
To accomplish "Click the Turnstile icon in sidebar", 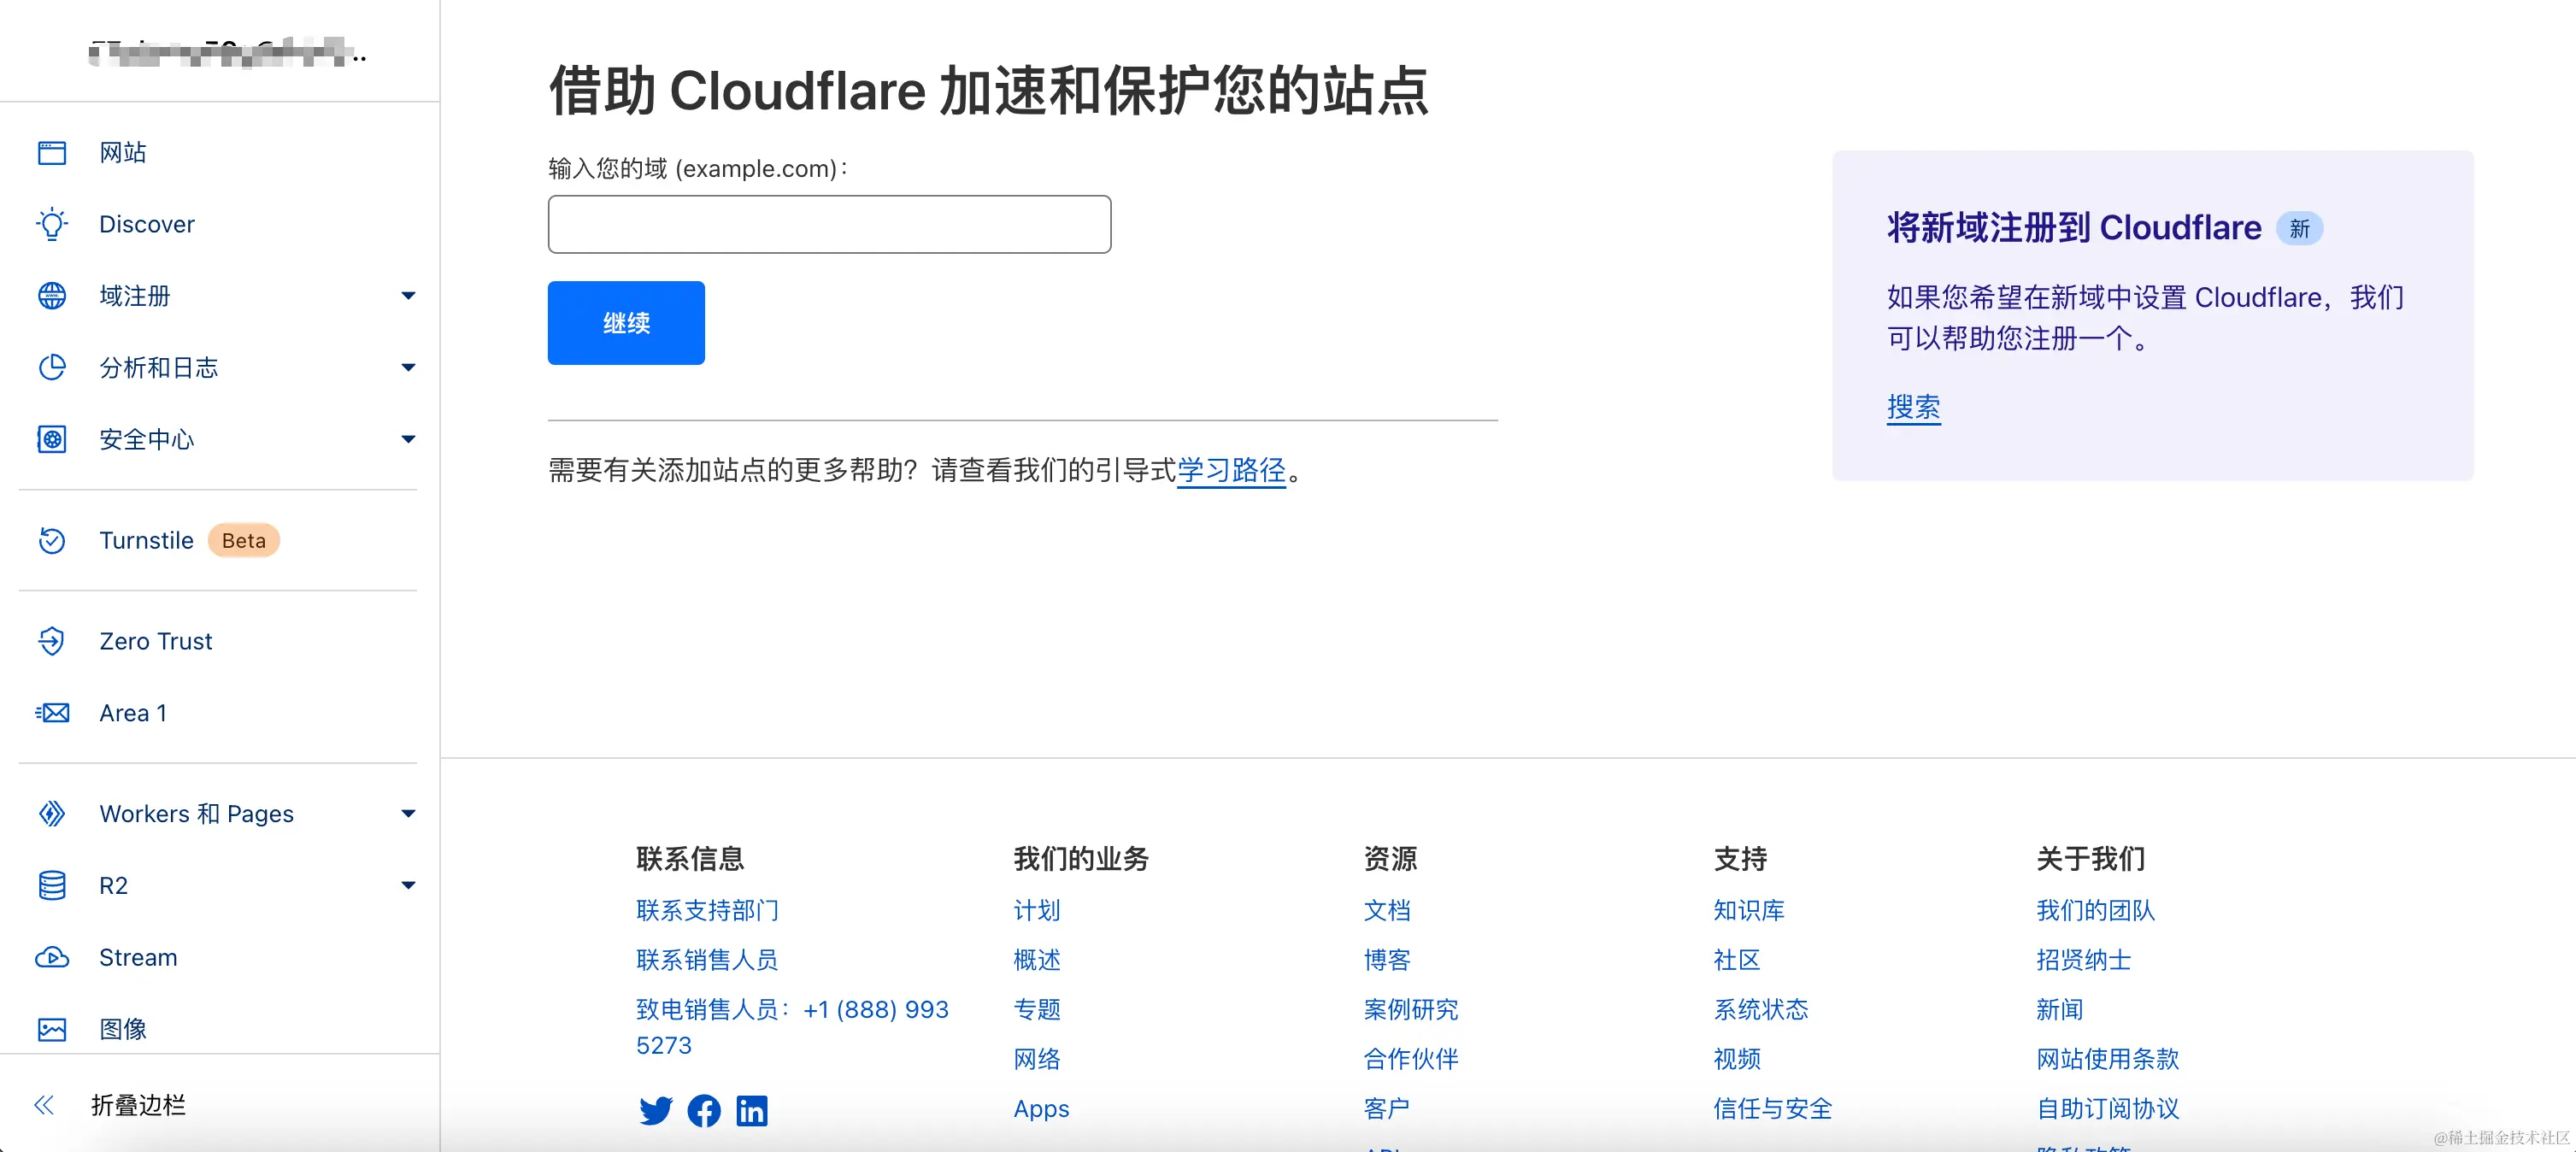I will point(52,540).
